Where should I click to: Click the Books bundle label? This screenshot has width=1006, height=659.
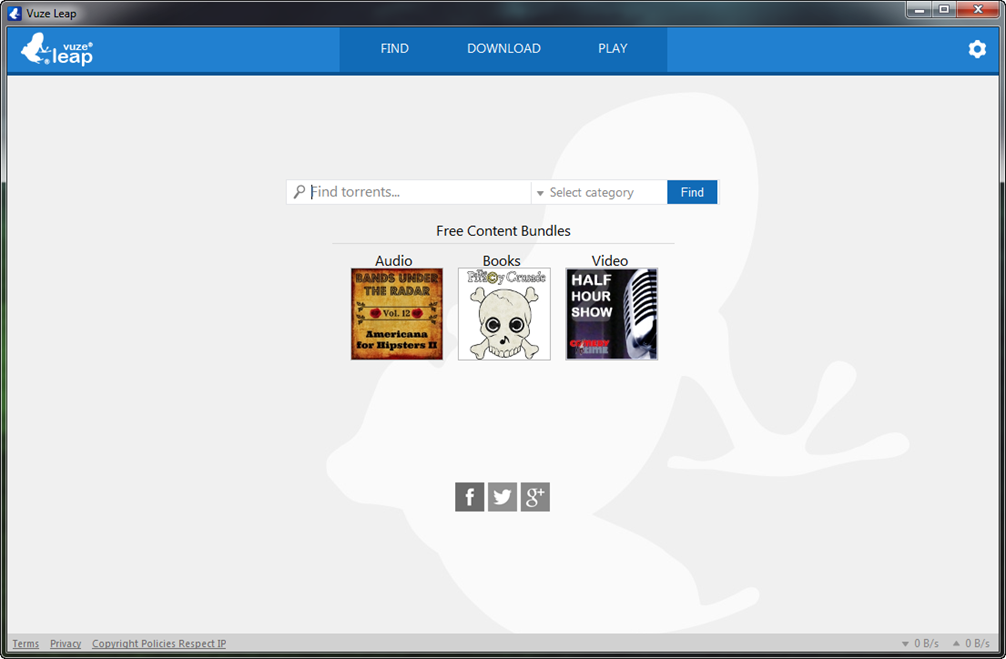click(x=502, y=261)
